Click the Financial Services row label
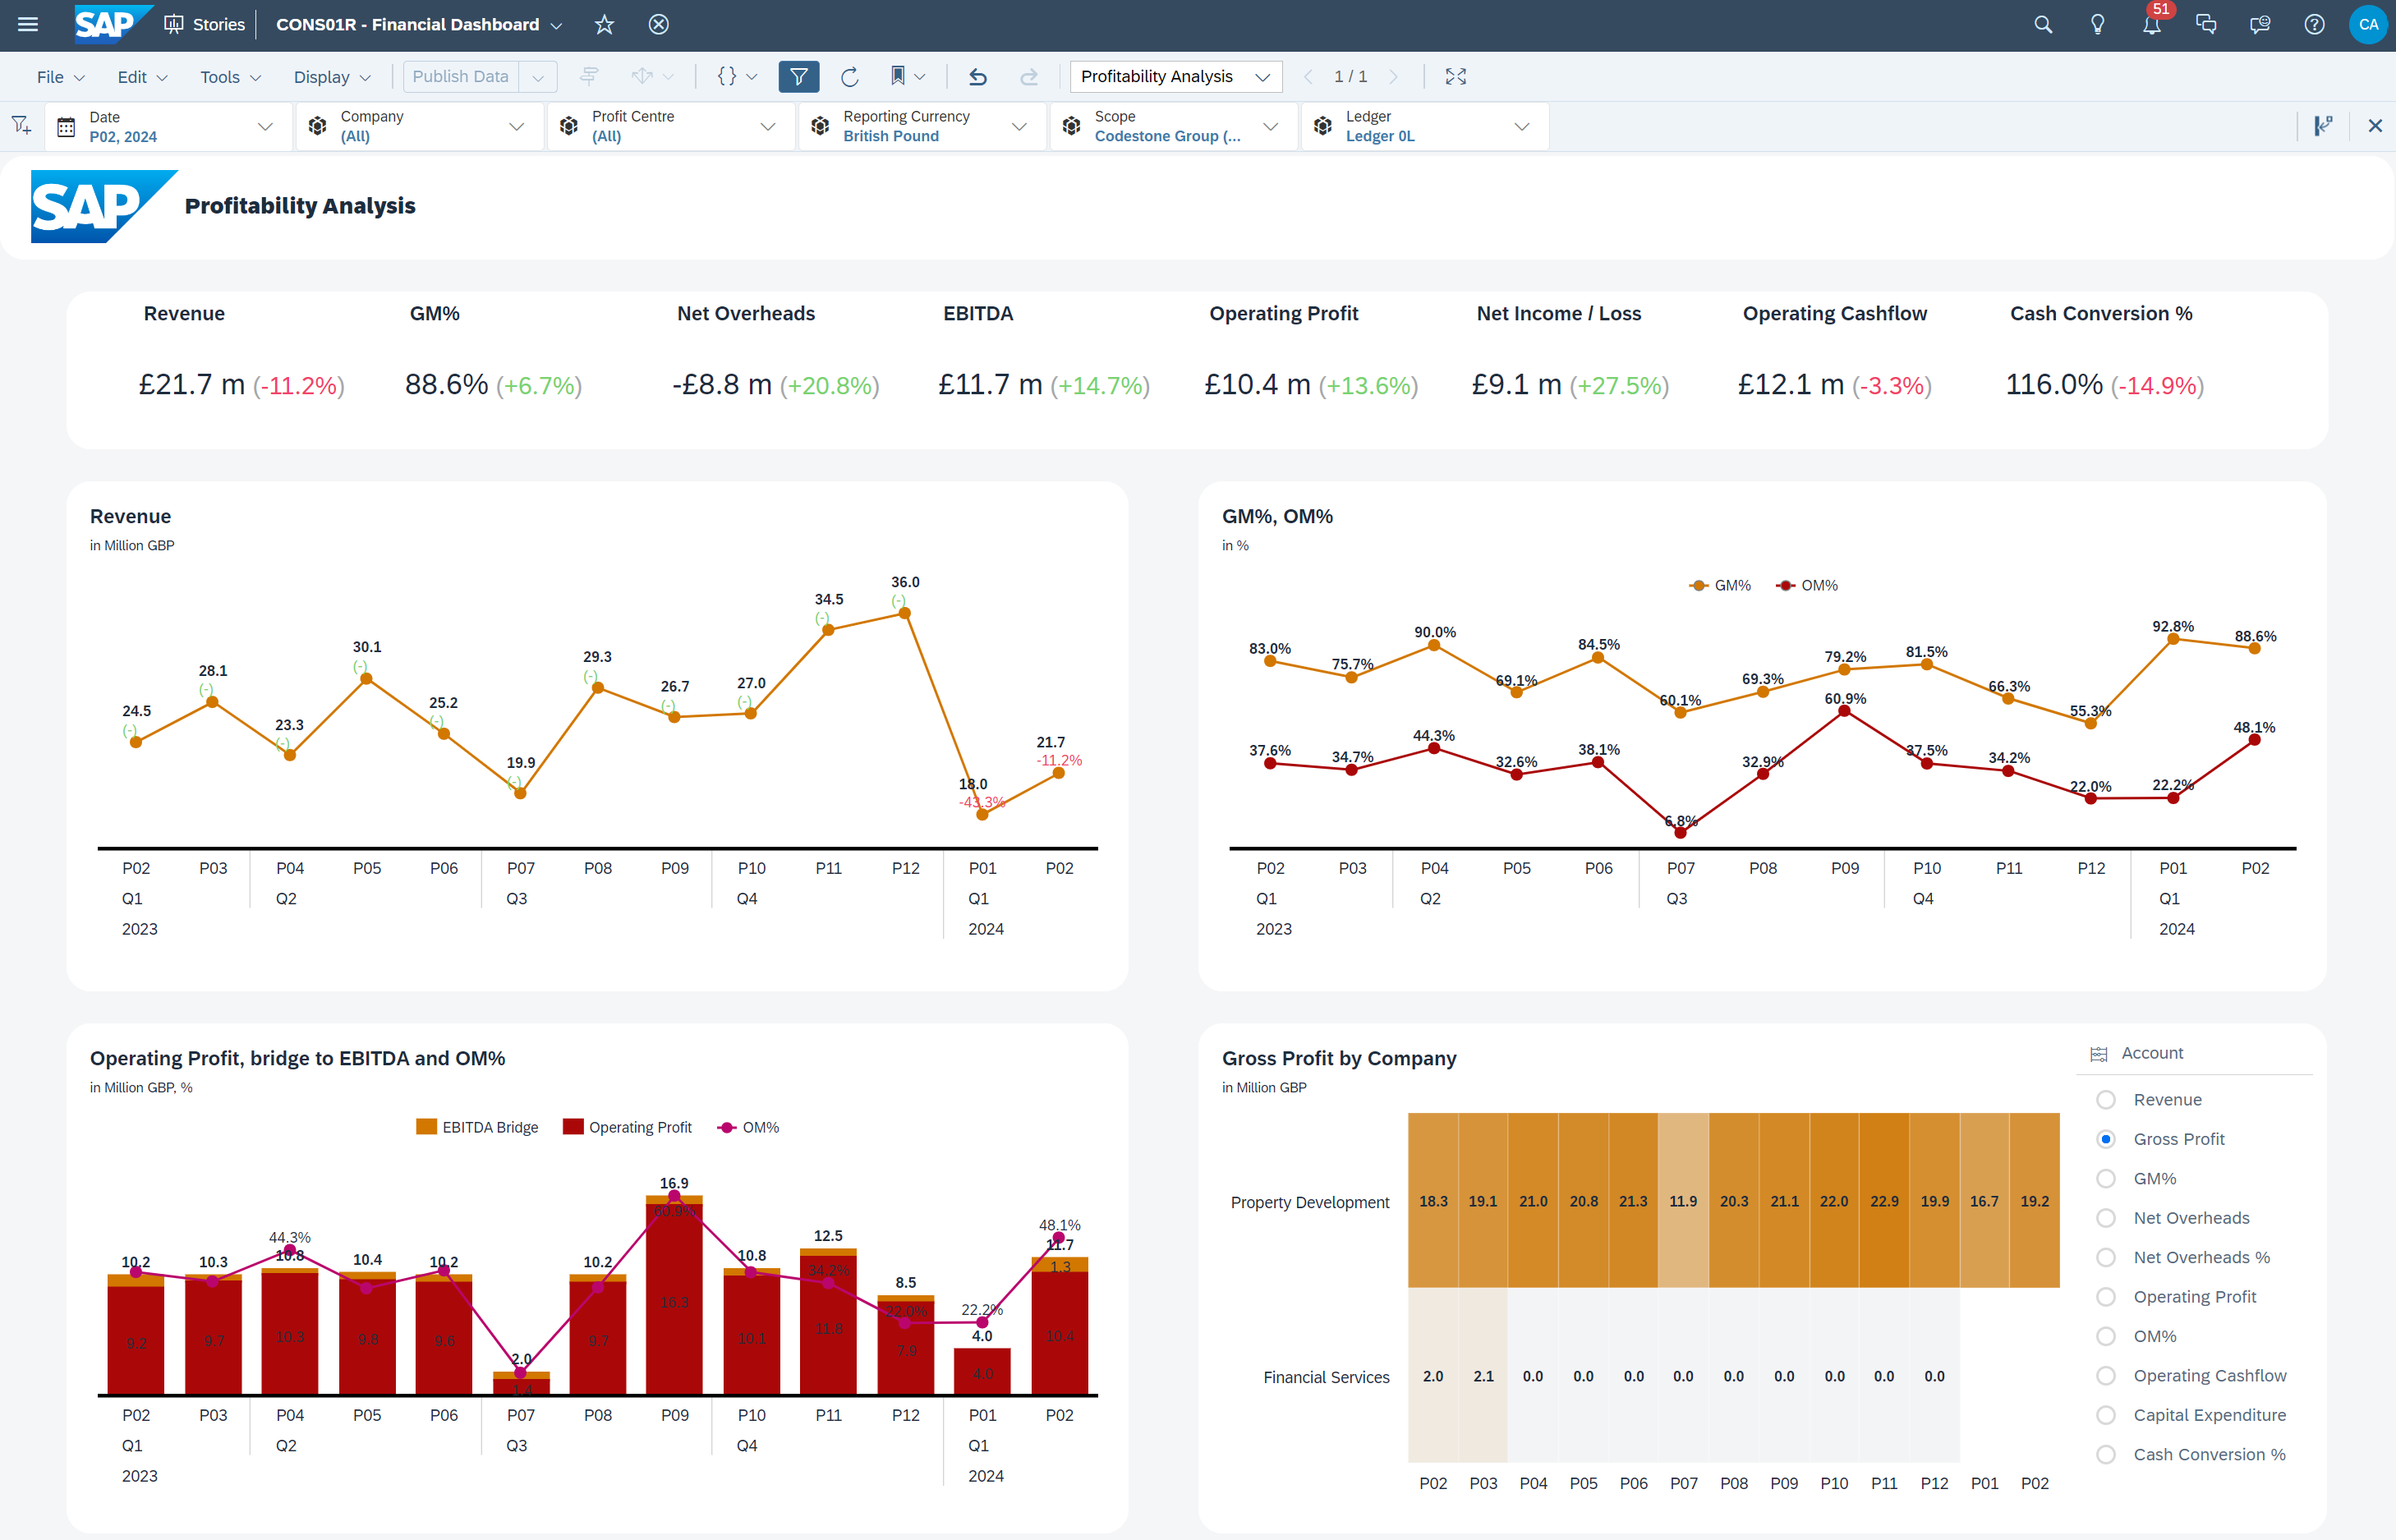Image resolution: width=2396 pixels, height=1540 pixels. pyautogui.click(x=1326, y=1377)
